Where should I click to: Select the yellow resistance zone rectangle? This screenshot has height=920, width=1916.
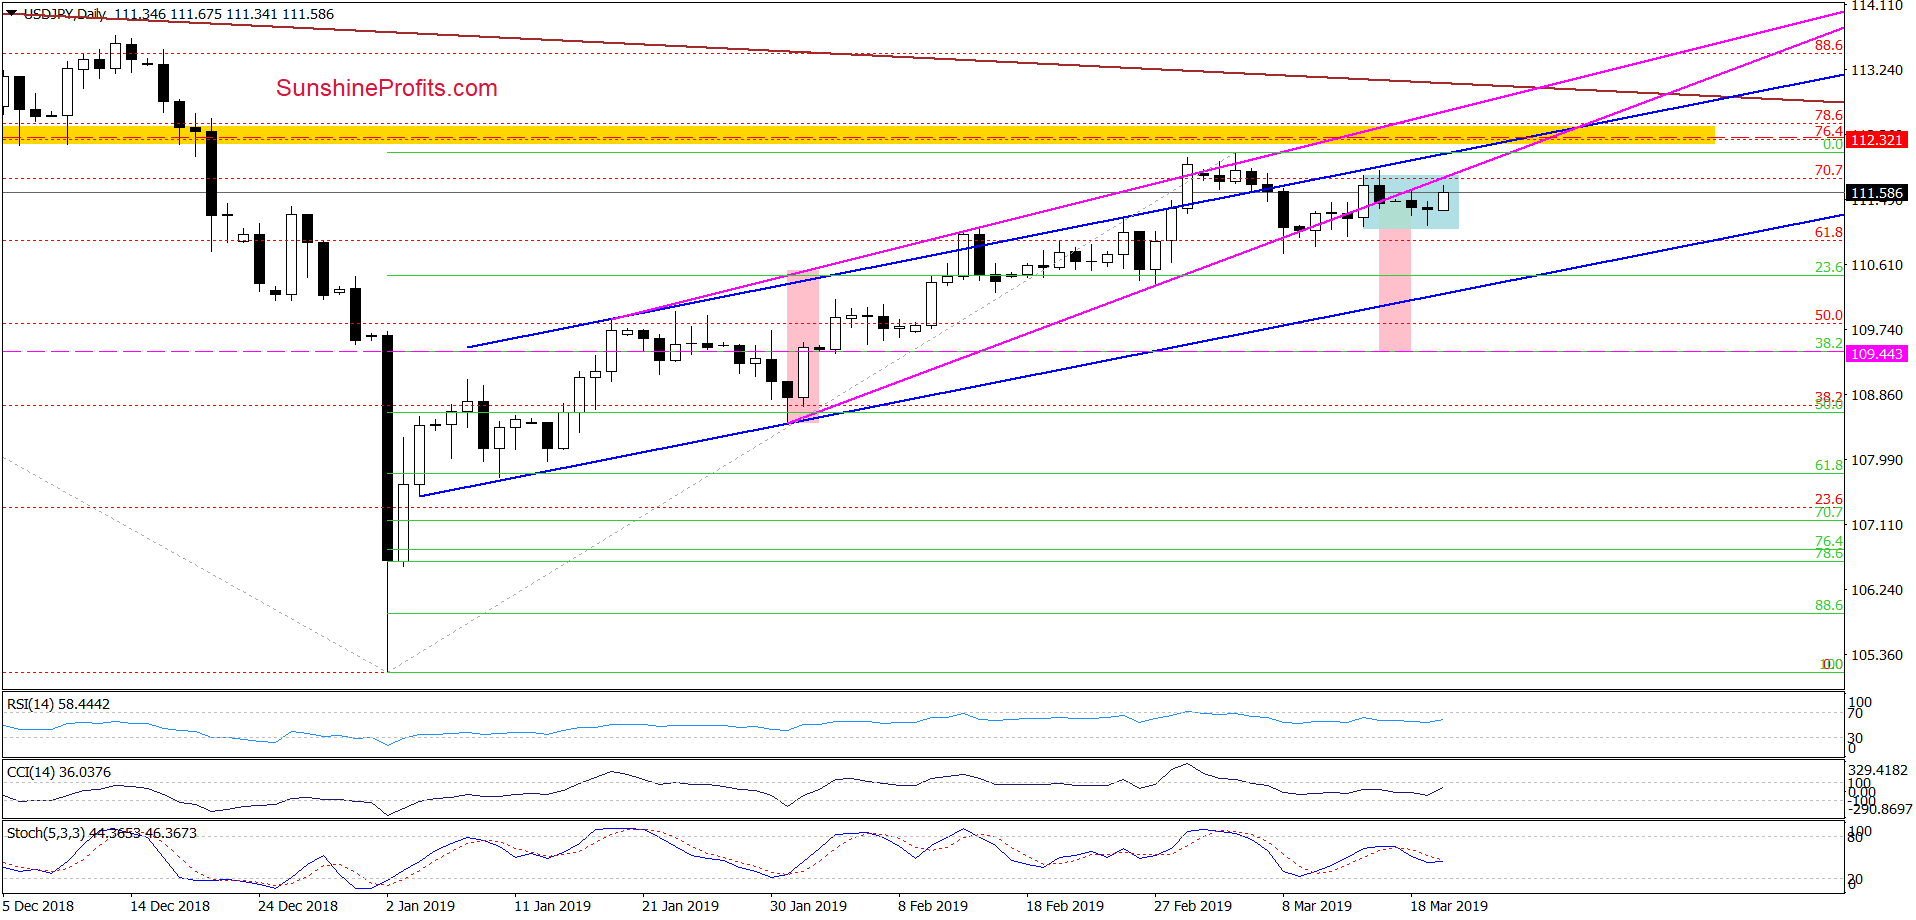coord(859,134)
